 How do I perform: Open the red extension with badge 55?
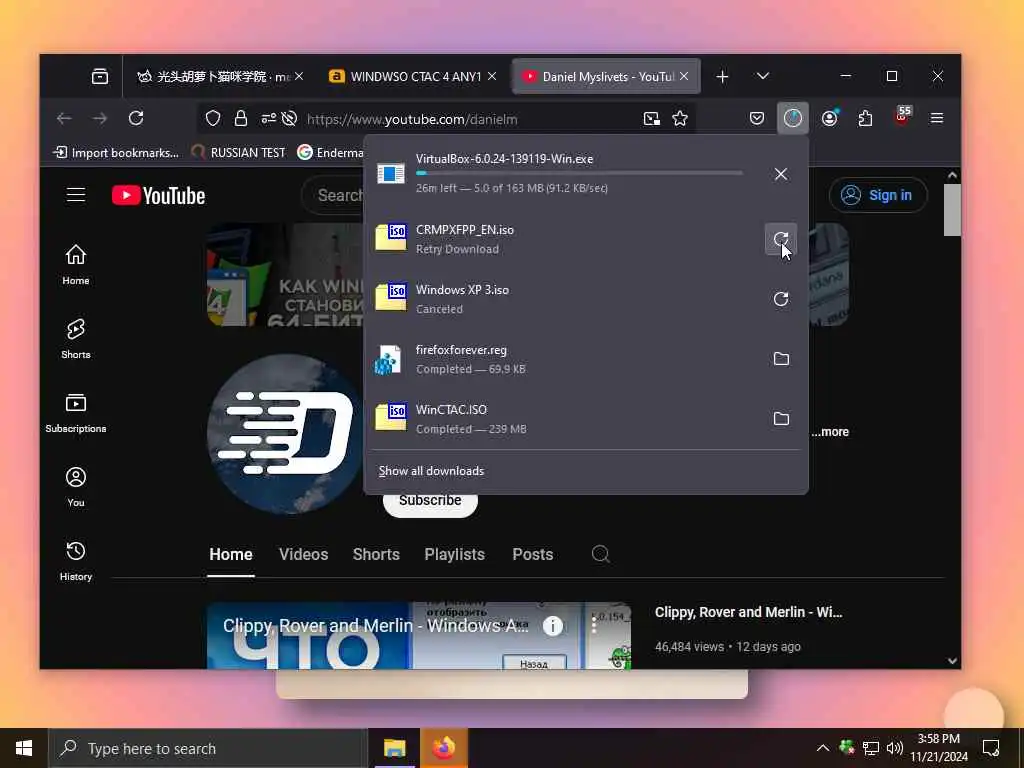(x=902, y=117)
